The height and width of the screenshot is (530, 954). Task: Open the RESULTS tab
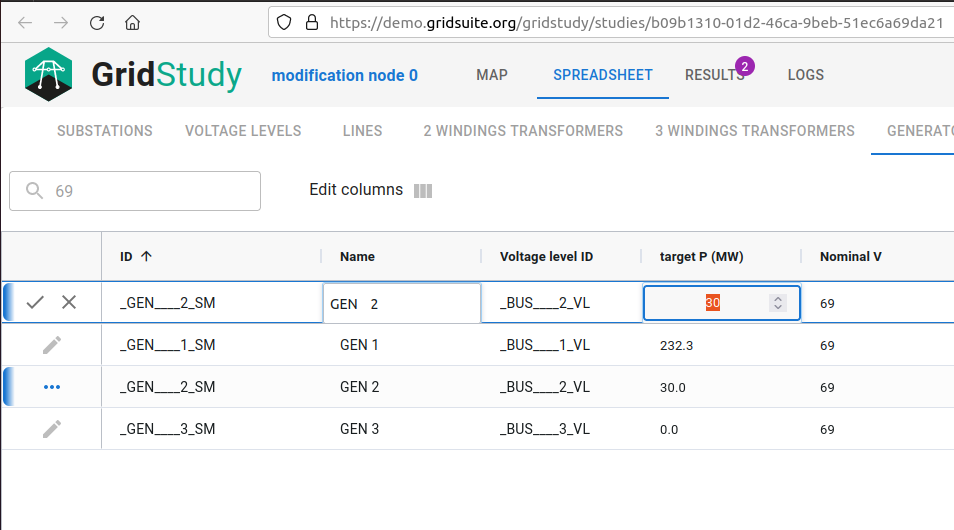pos(714,75)
